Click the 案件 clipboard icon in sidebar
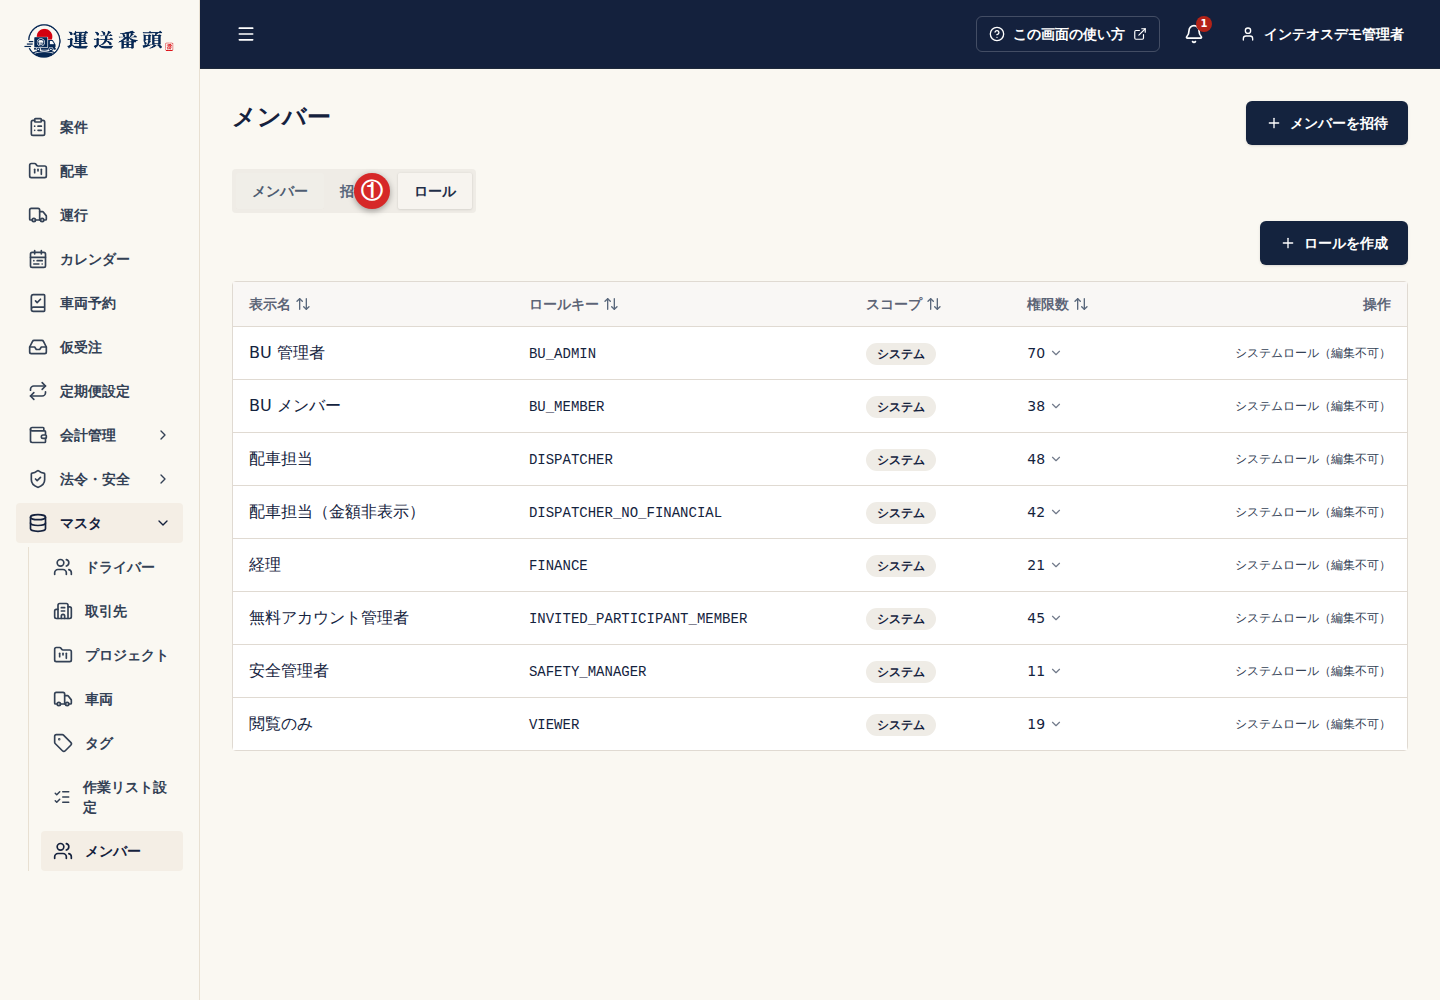The width and height of the screenshot is (1440, 1000). point(38,127)
